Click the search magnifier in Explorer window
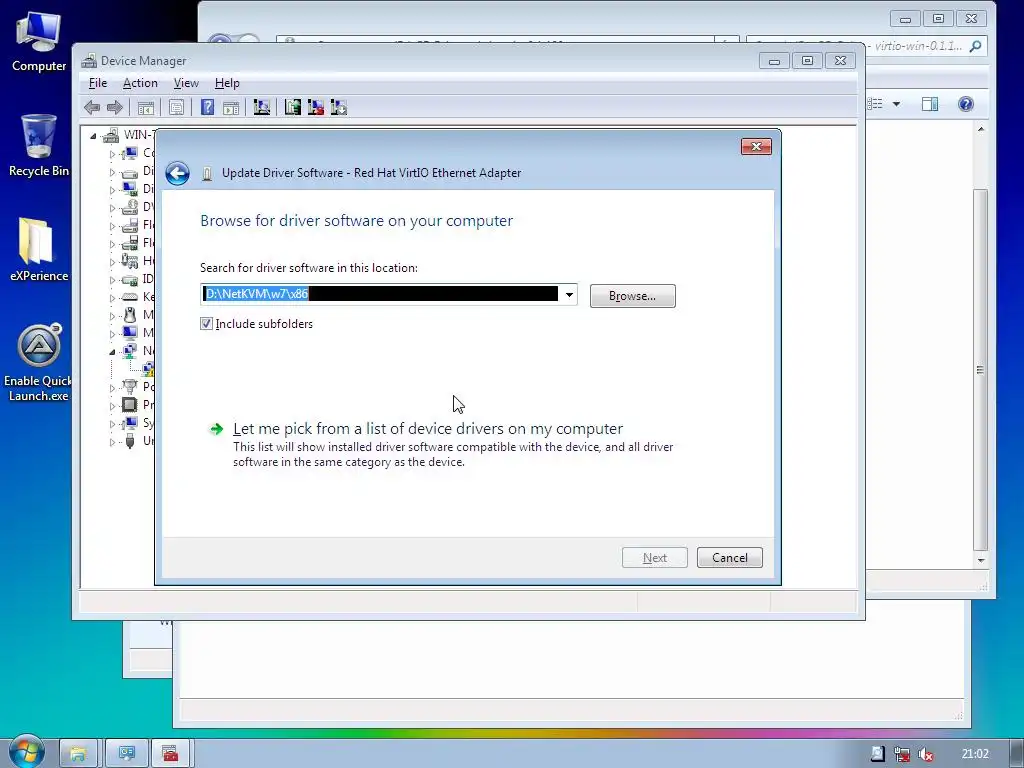The height and width of the screenshot is (768, 1024). (x=975, y=46)
